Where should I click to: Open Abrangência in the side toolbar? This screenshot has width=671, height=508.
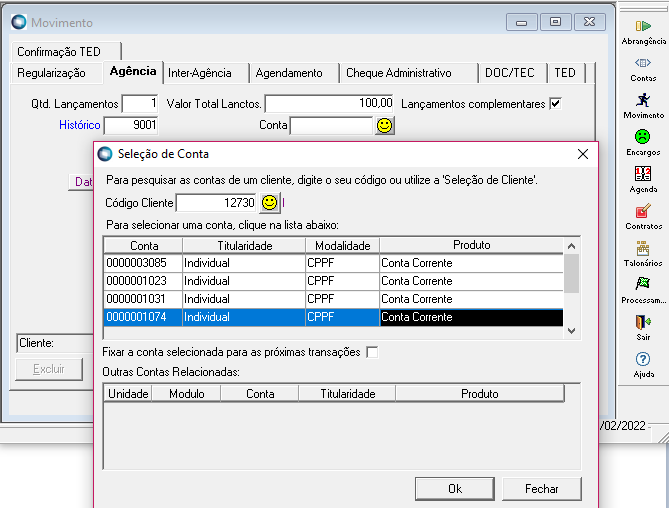click(643, 32)
